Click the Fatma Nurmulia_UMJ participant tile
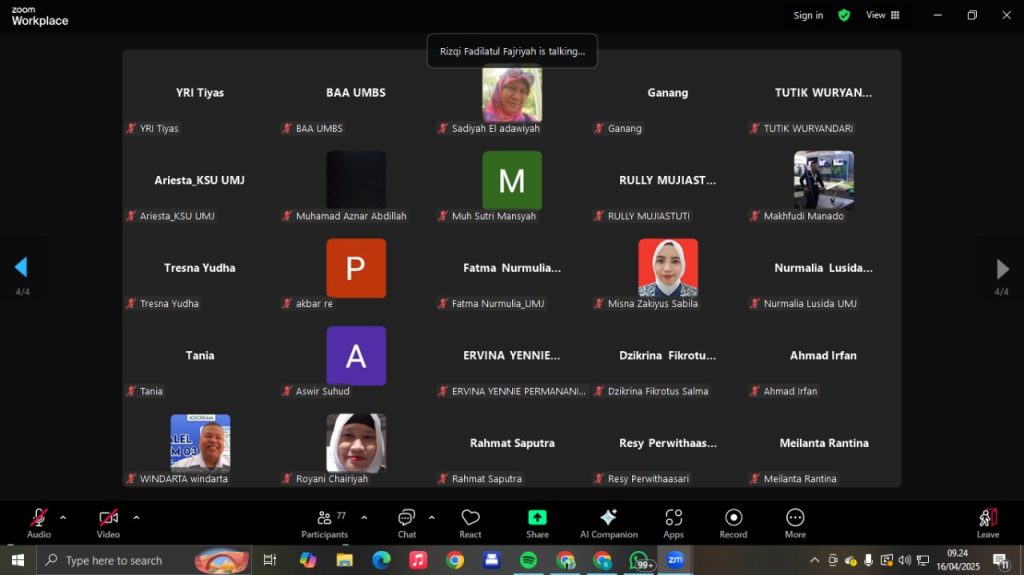The width and height of the screenshot is (1024, 575). [x=512, y=268]
